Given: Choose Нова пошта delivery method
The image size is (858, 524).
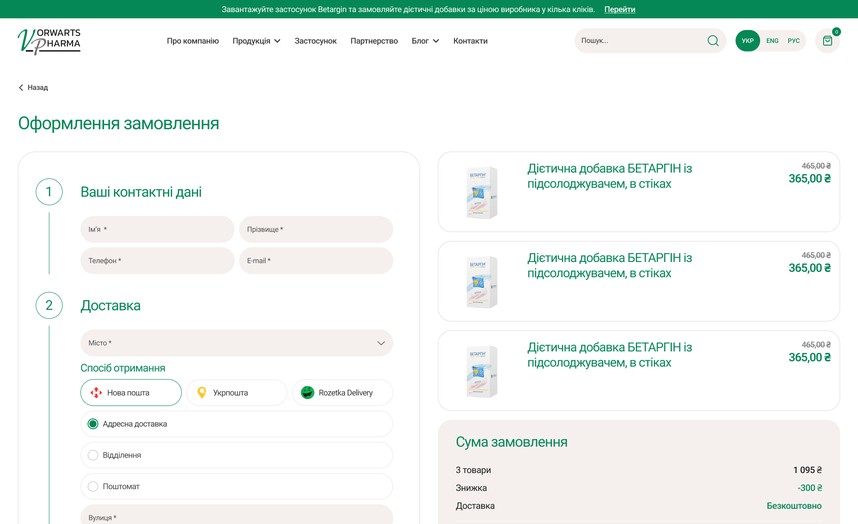Looking at the screenshot, I should 131,393.
